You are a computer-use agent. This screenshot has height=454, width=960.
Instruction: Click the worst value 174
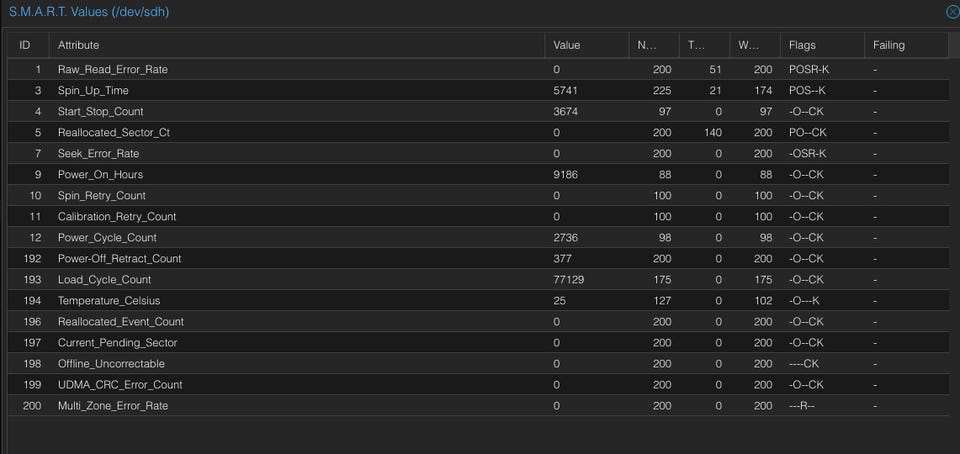pyautogui.click(x=763, y=91)
